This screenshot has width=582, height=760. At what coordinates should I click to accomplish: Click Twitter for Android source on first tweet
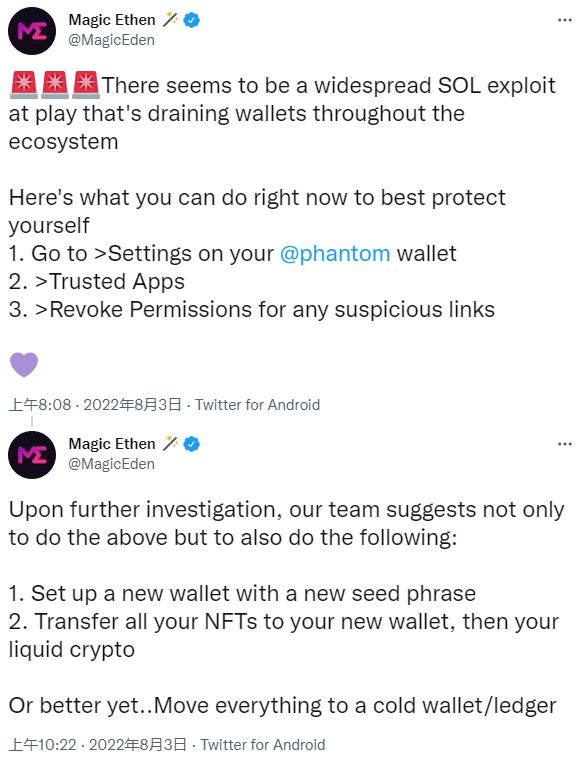click(257, 405)
